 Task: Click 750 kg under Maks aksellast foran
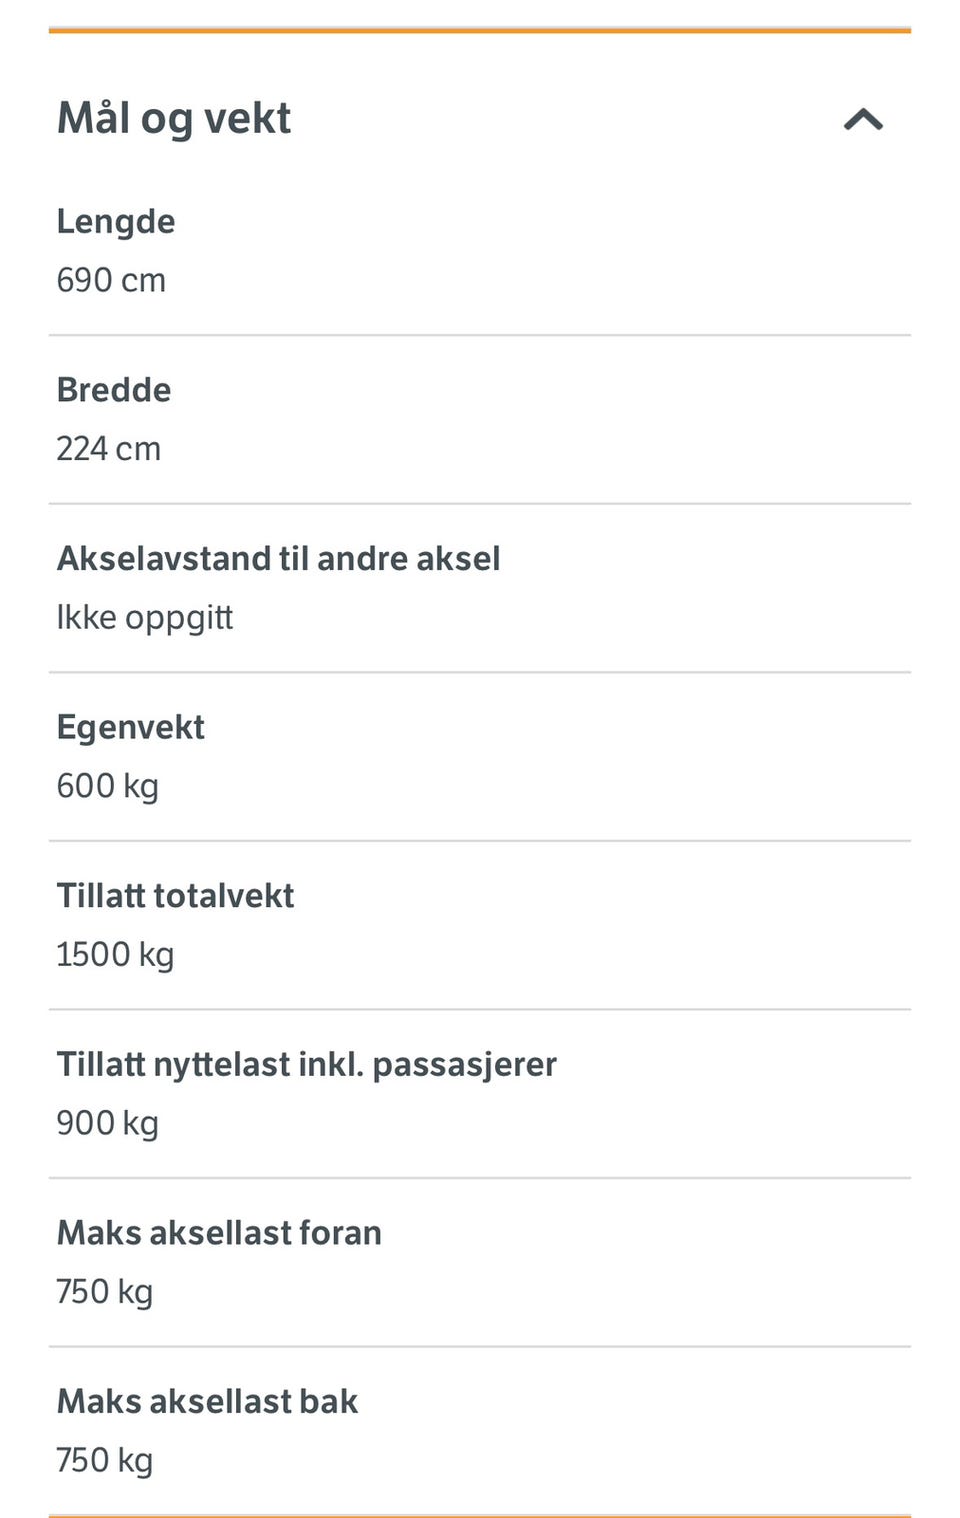pos(104,1292)
